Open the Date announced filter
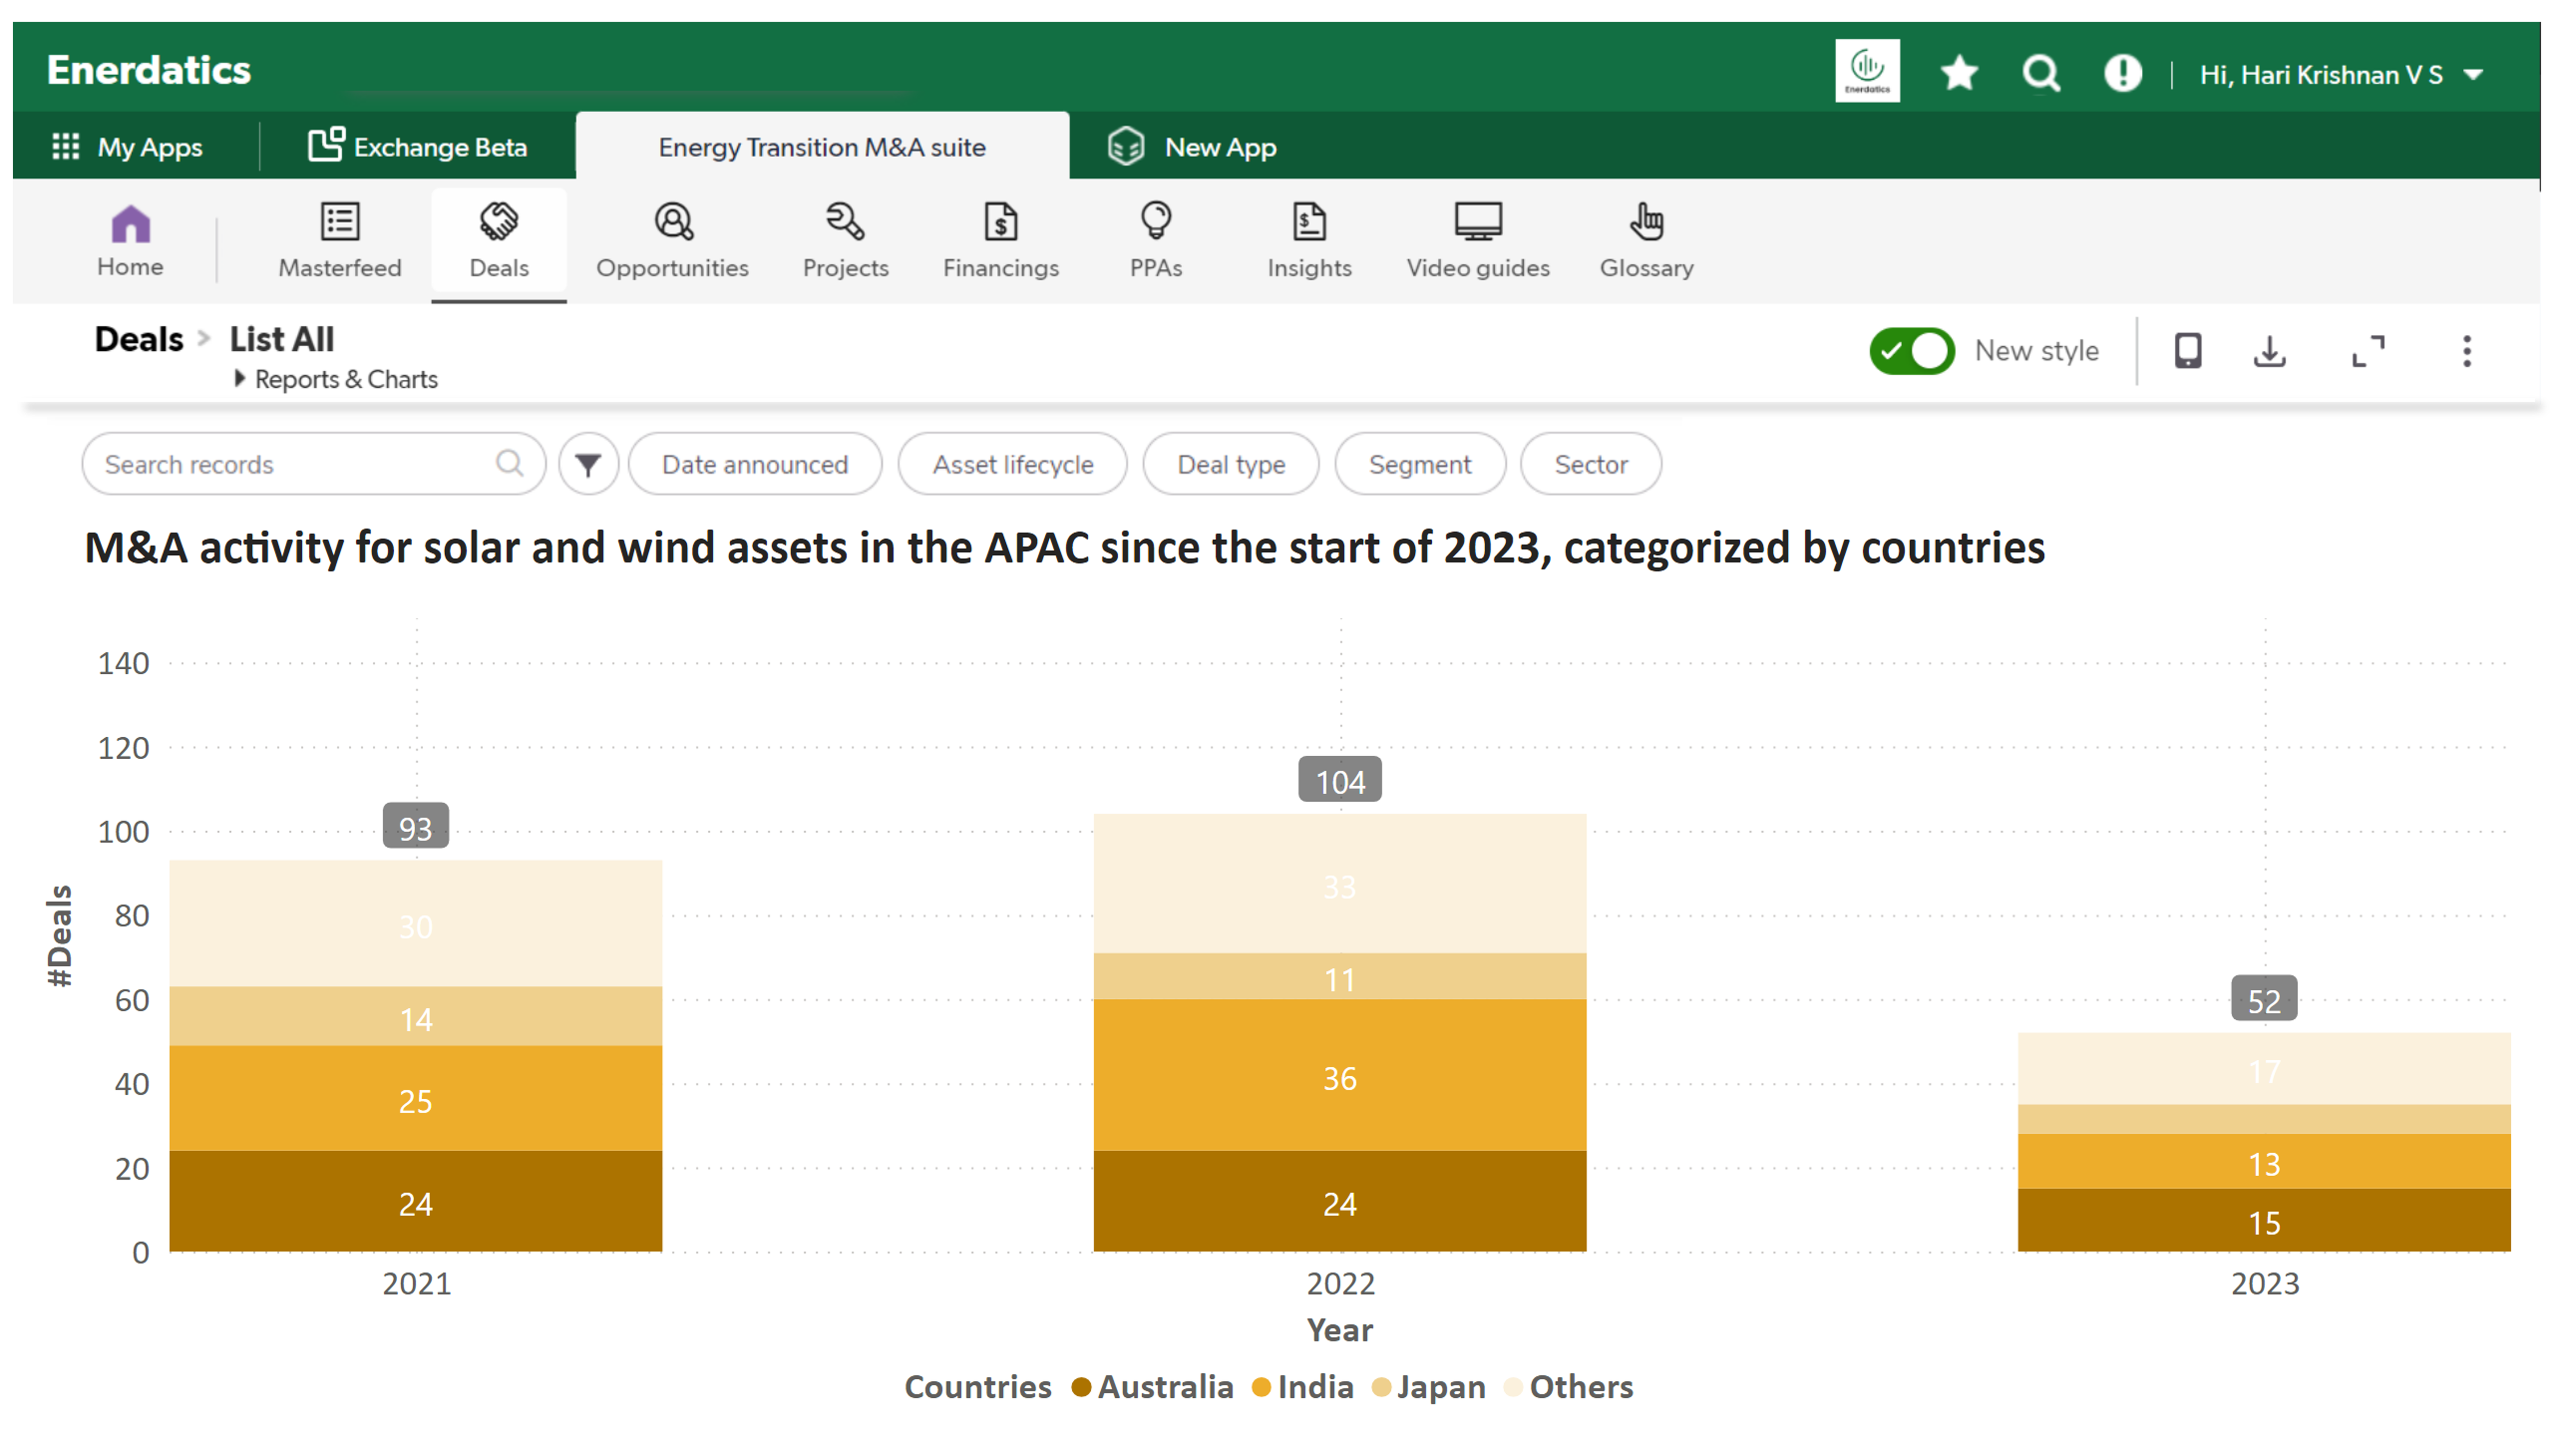The height and width of the screenshot is (1456, 2553). (x=755, y=464)
